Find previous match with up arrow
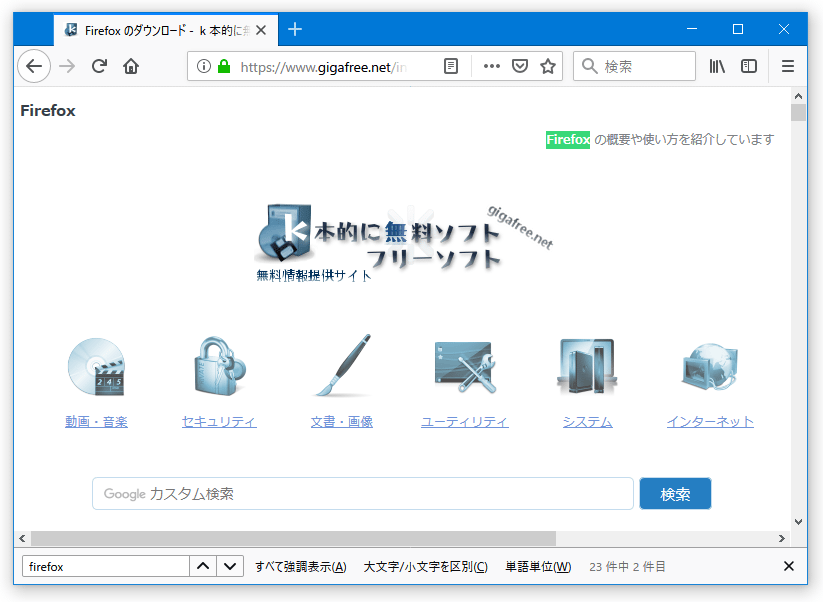Image resolution: width=823 pixels, height=602 pixels. tap(203, 566)
